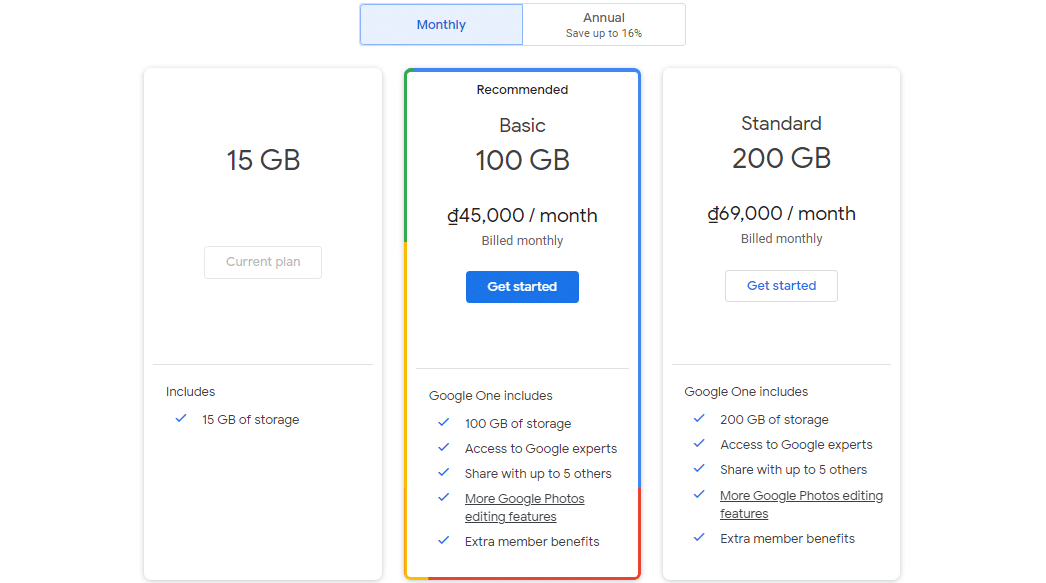Click the ₫69,000 / month price text
Screen dimensions: 1046x583
click(781, 214)
